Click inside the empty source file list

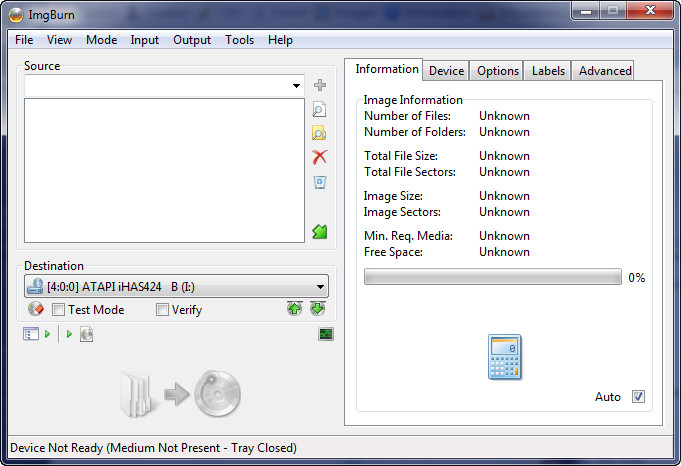tap(164, 170)
